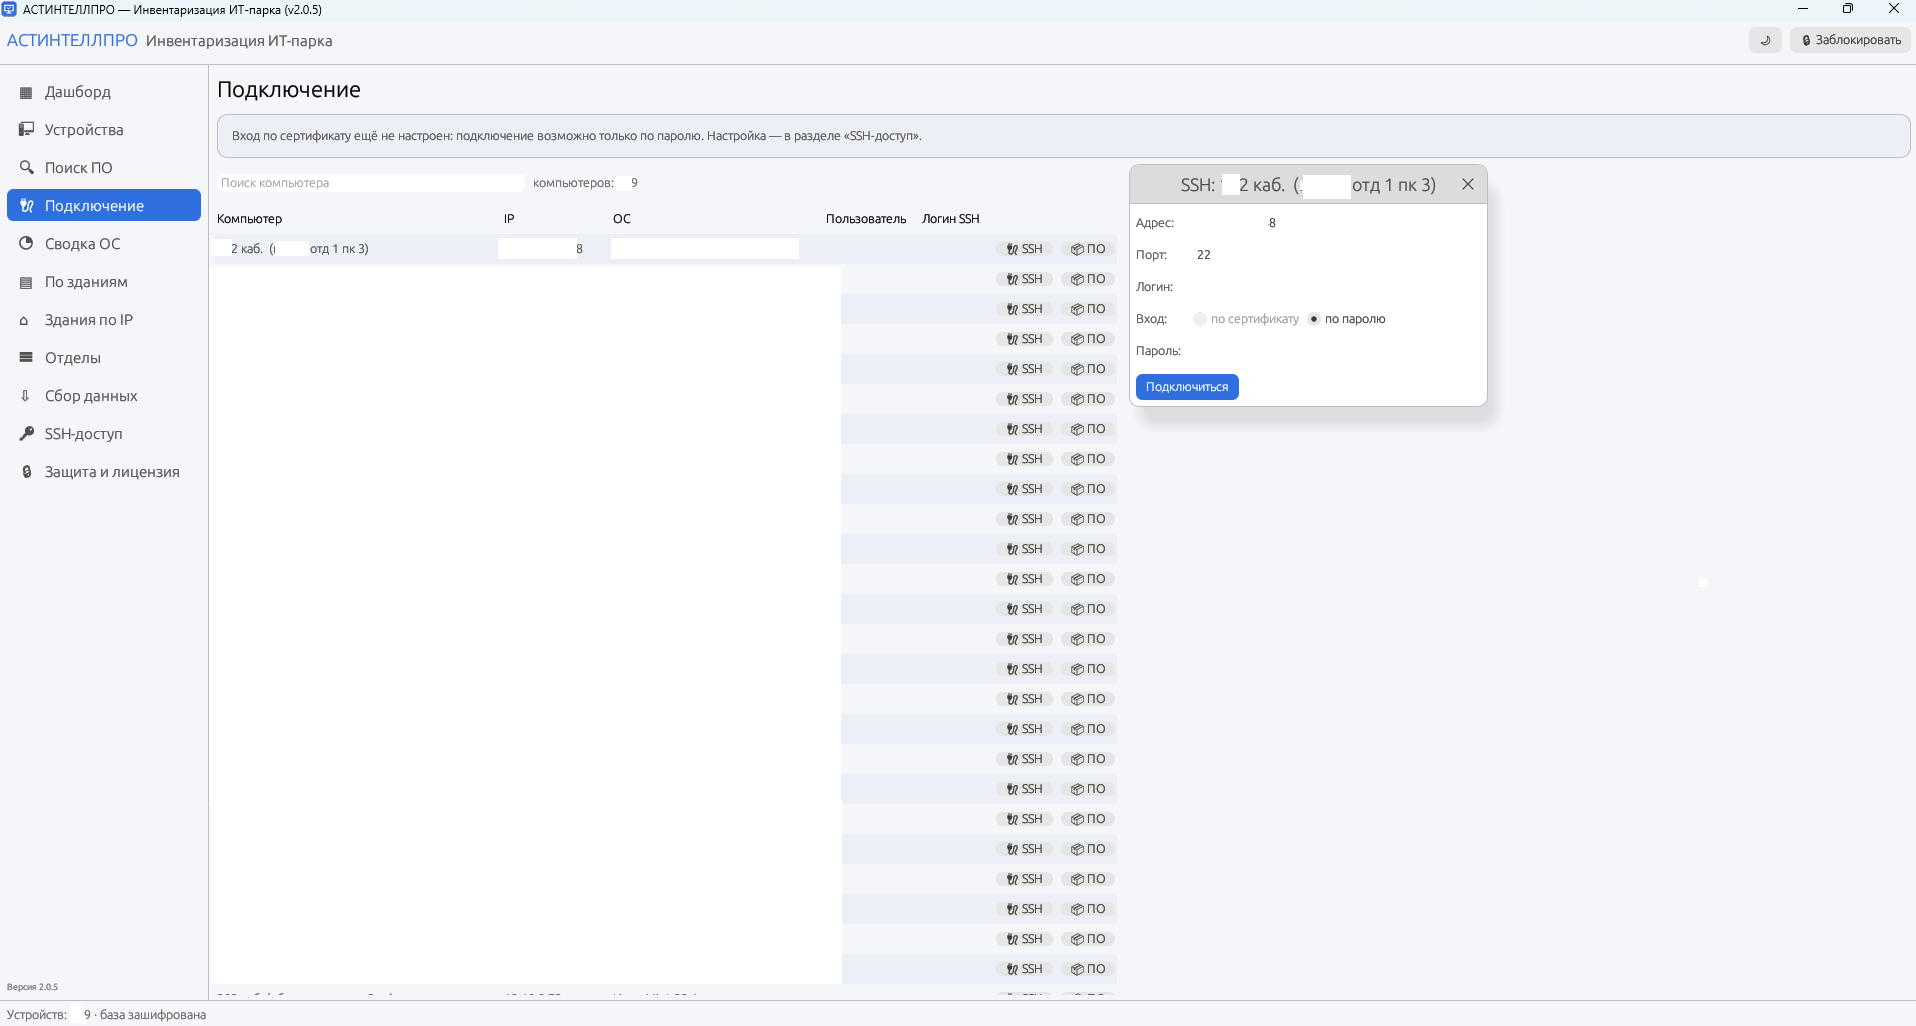Screen dimensions: 1916x1026
Task: Select the 2 каб. computer row
Action: (x=664, y=249)
